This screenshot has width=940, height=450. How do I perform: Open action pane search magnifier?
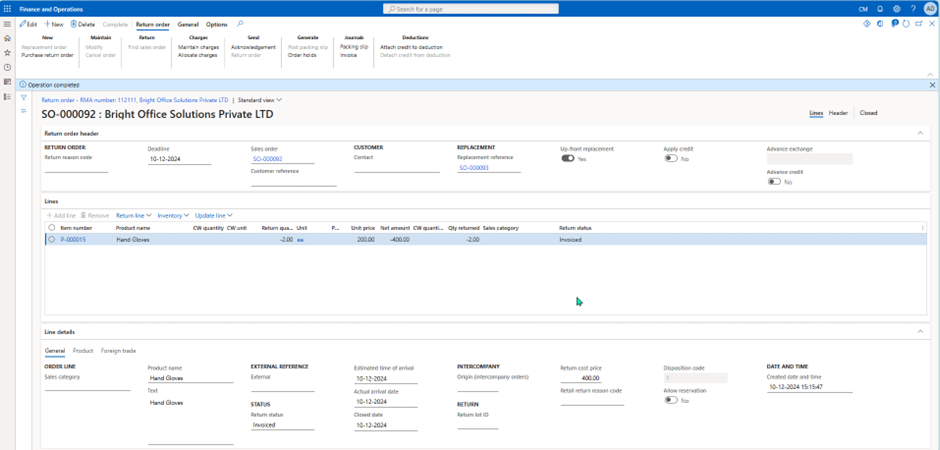tap(240, 24)
